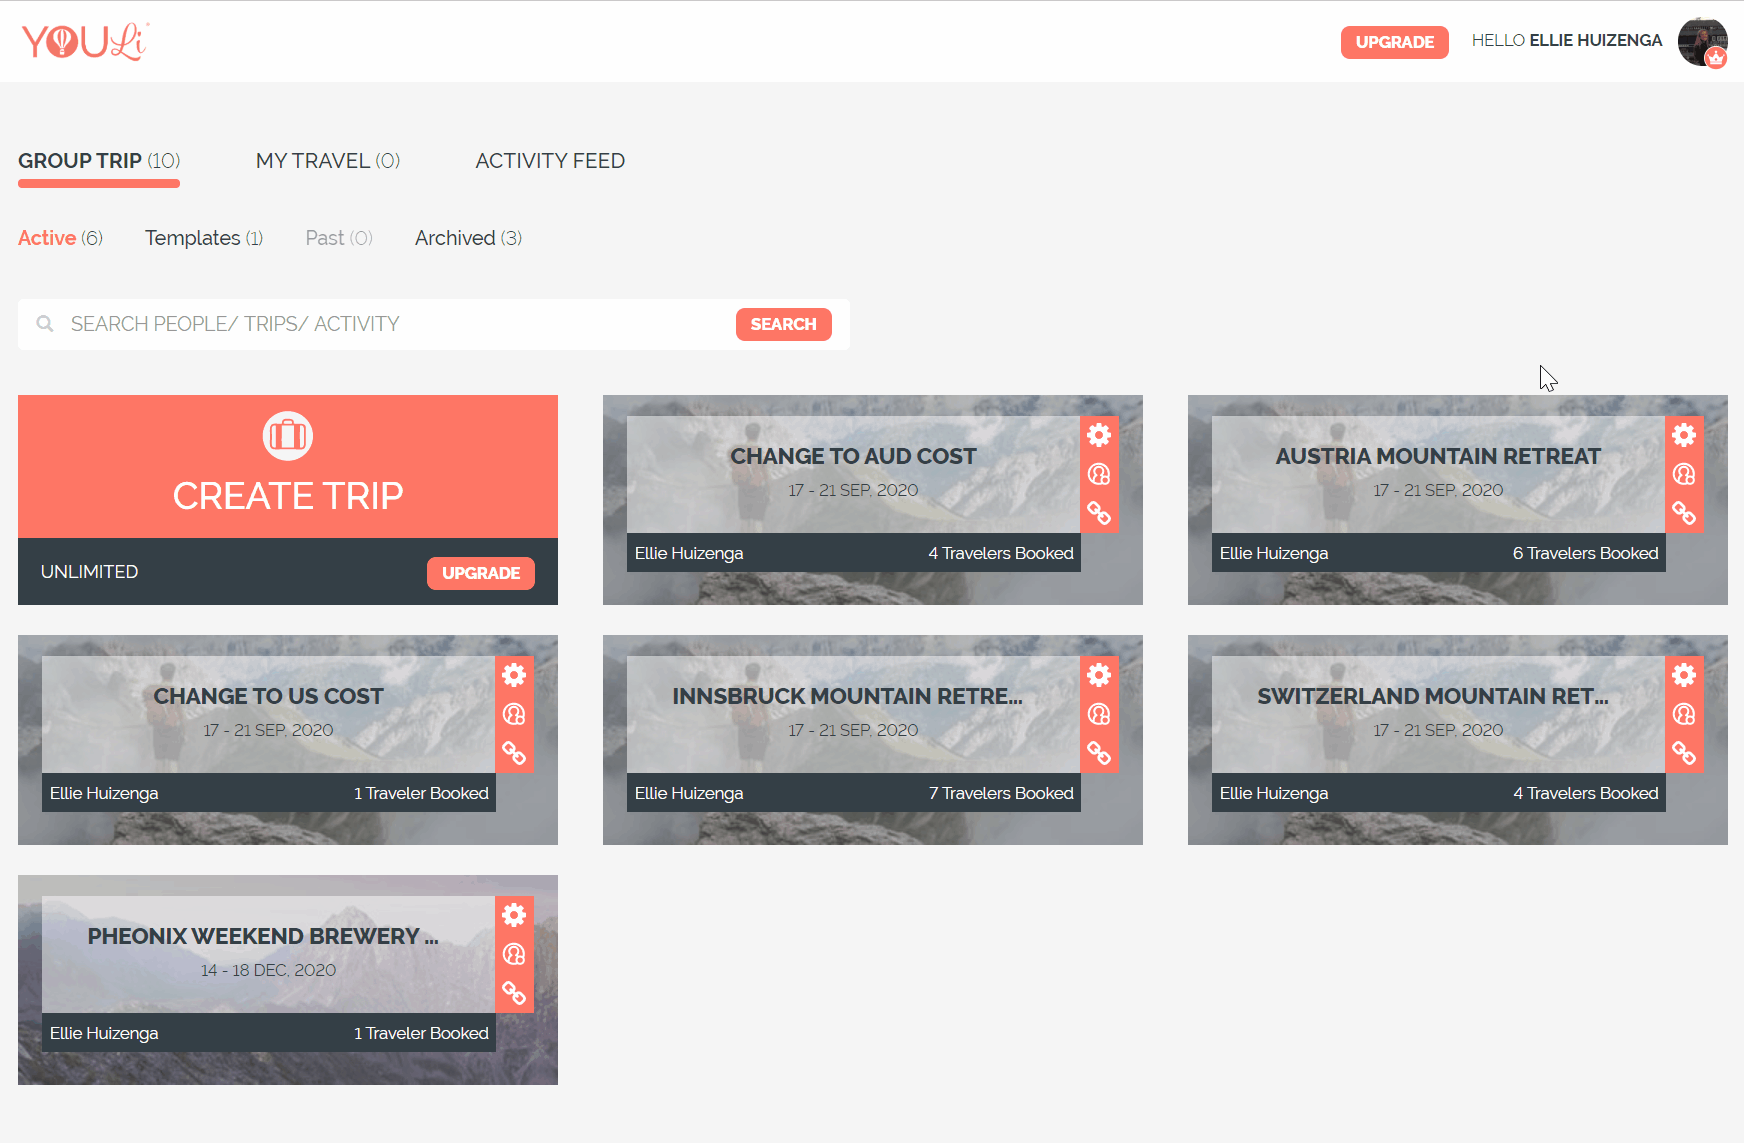Image resolution: width=1744 pixels, height=1143 pixels.
Task: Click Ellie Huizenga on Austria trip card
Action: 1274,553
